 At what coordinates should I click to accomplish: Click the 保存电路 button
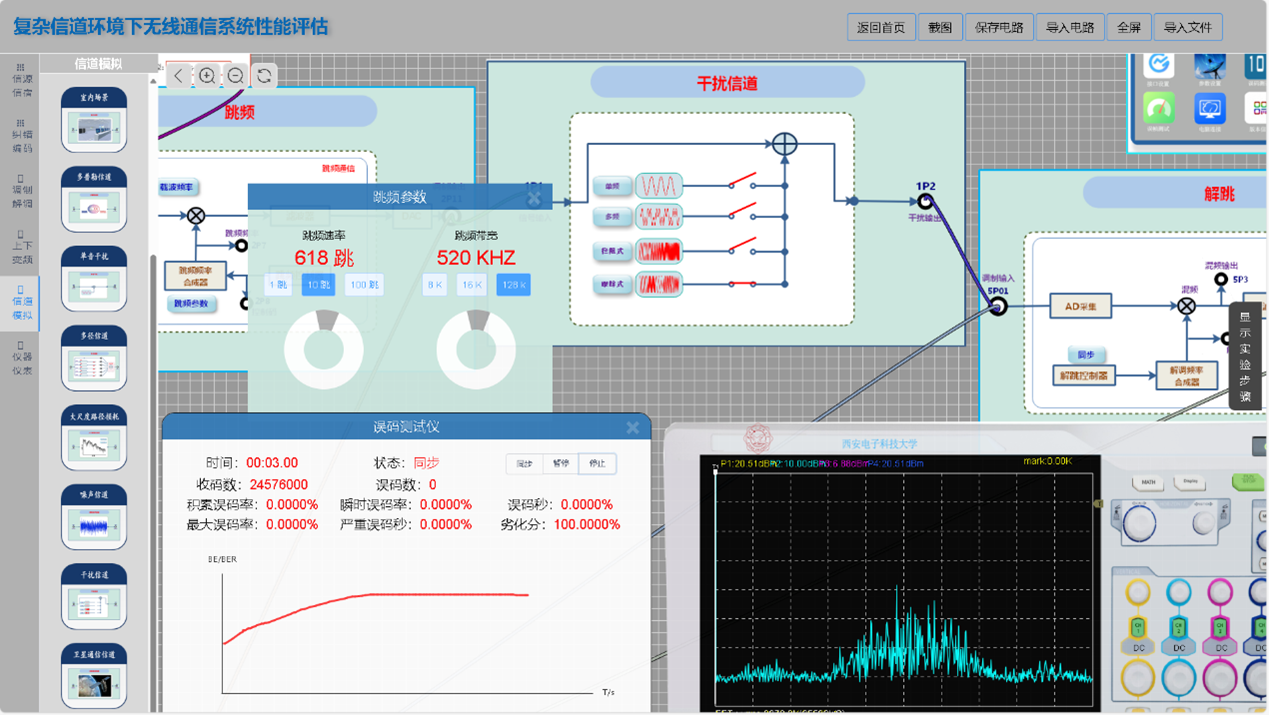(999, 28)
